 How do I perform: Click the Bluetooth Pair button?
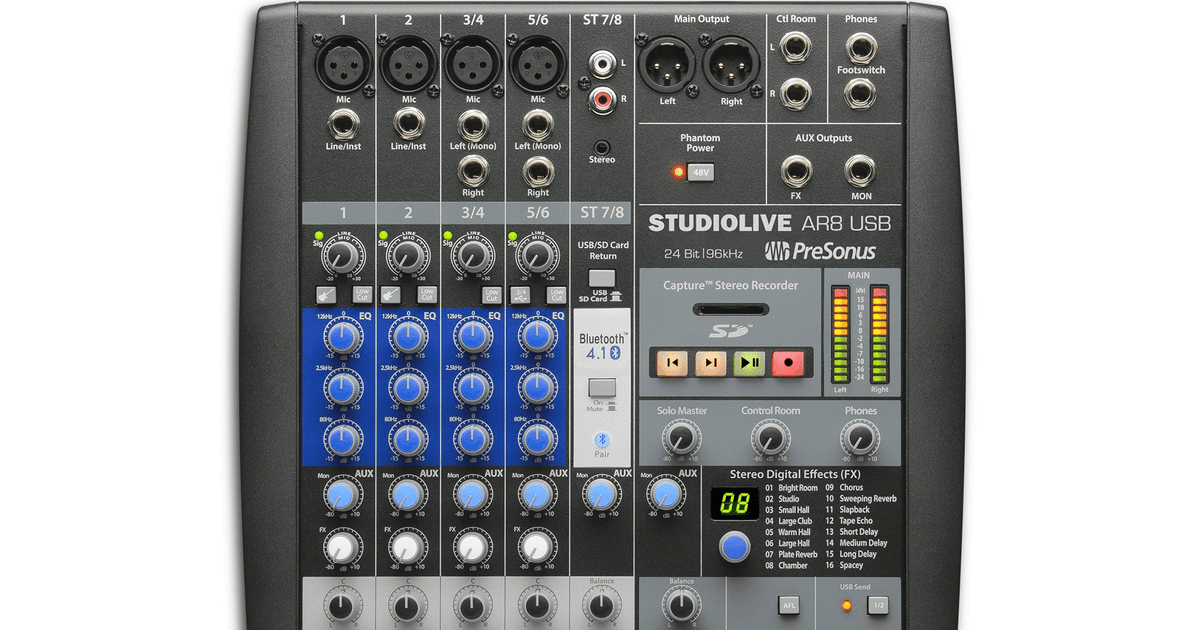[601, 437]
